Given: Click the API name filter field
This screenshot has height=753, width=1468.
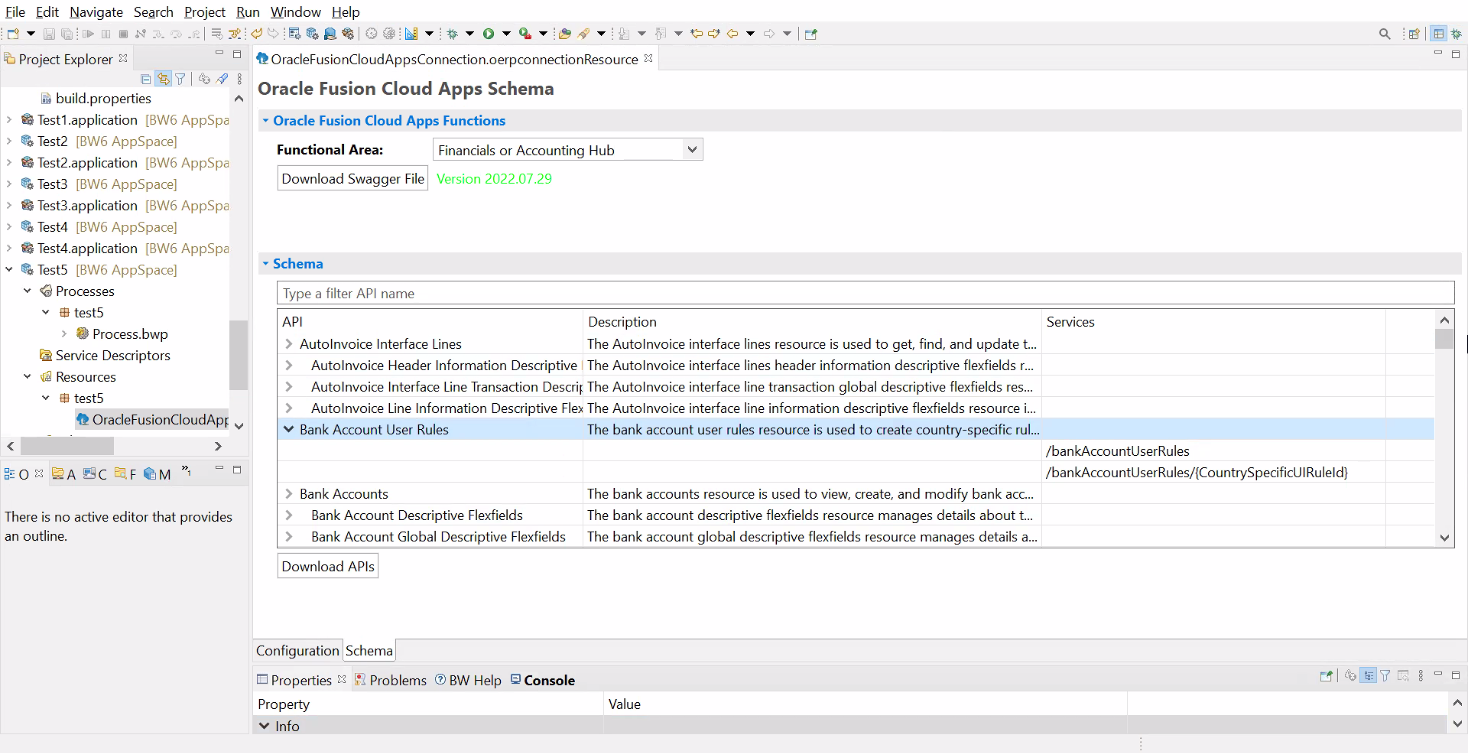Looking at the screenshot, I should click(x=865, y=293).
